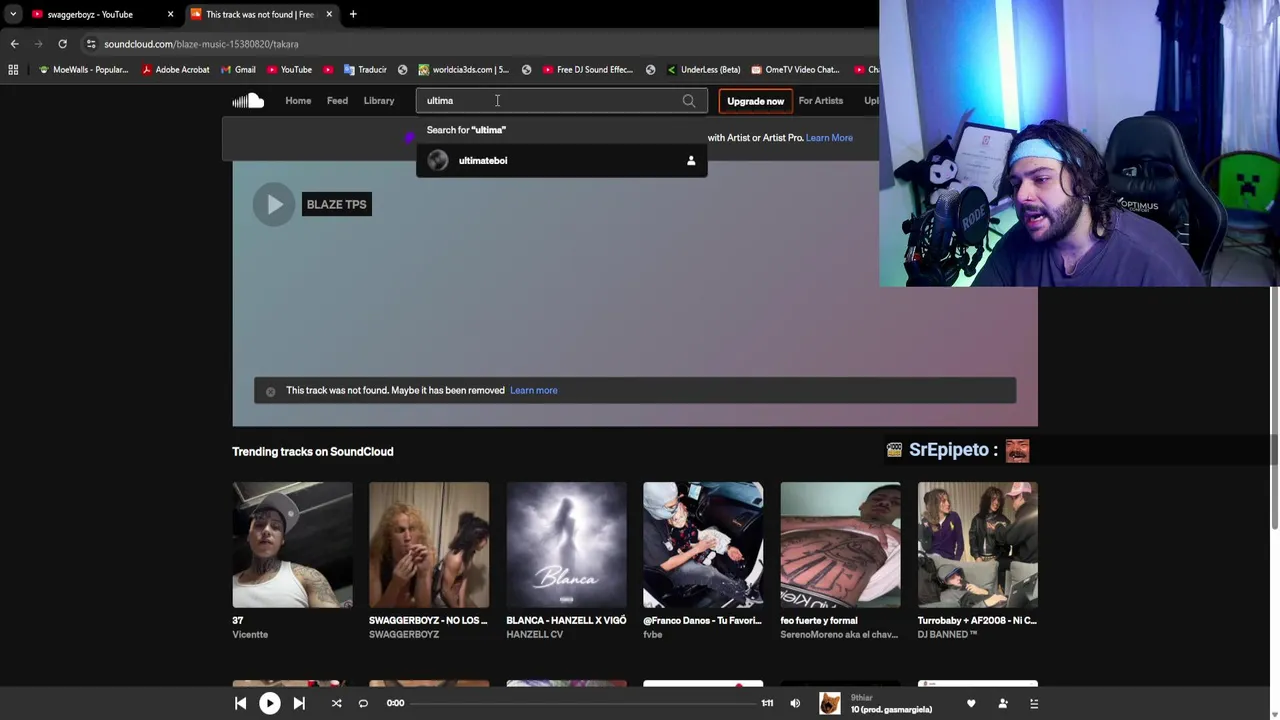
Task: Open Adobe Acrobat bookmark
Action: tap(175, 70)
